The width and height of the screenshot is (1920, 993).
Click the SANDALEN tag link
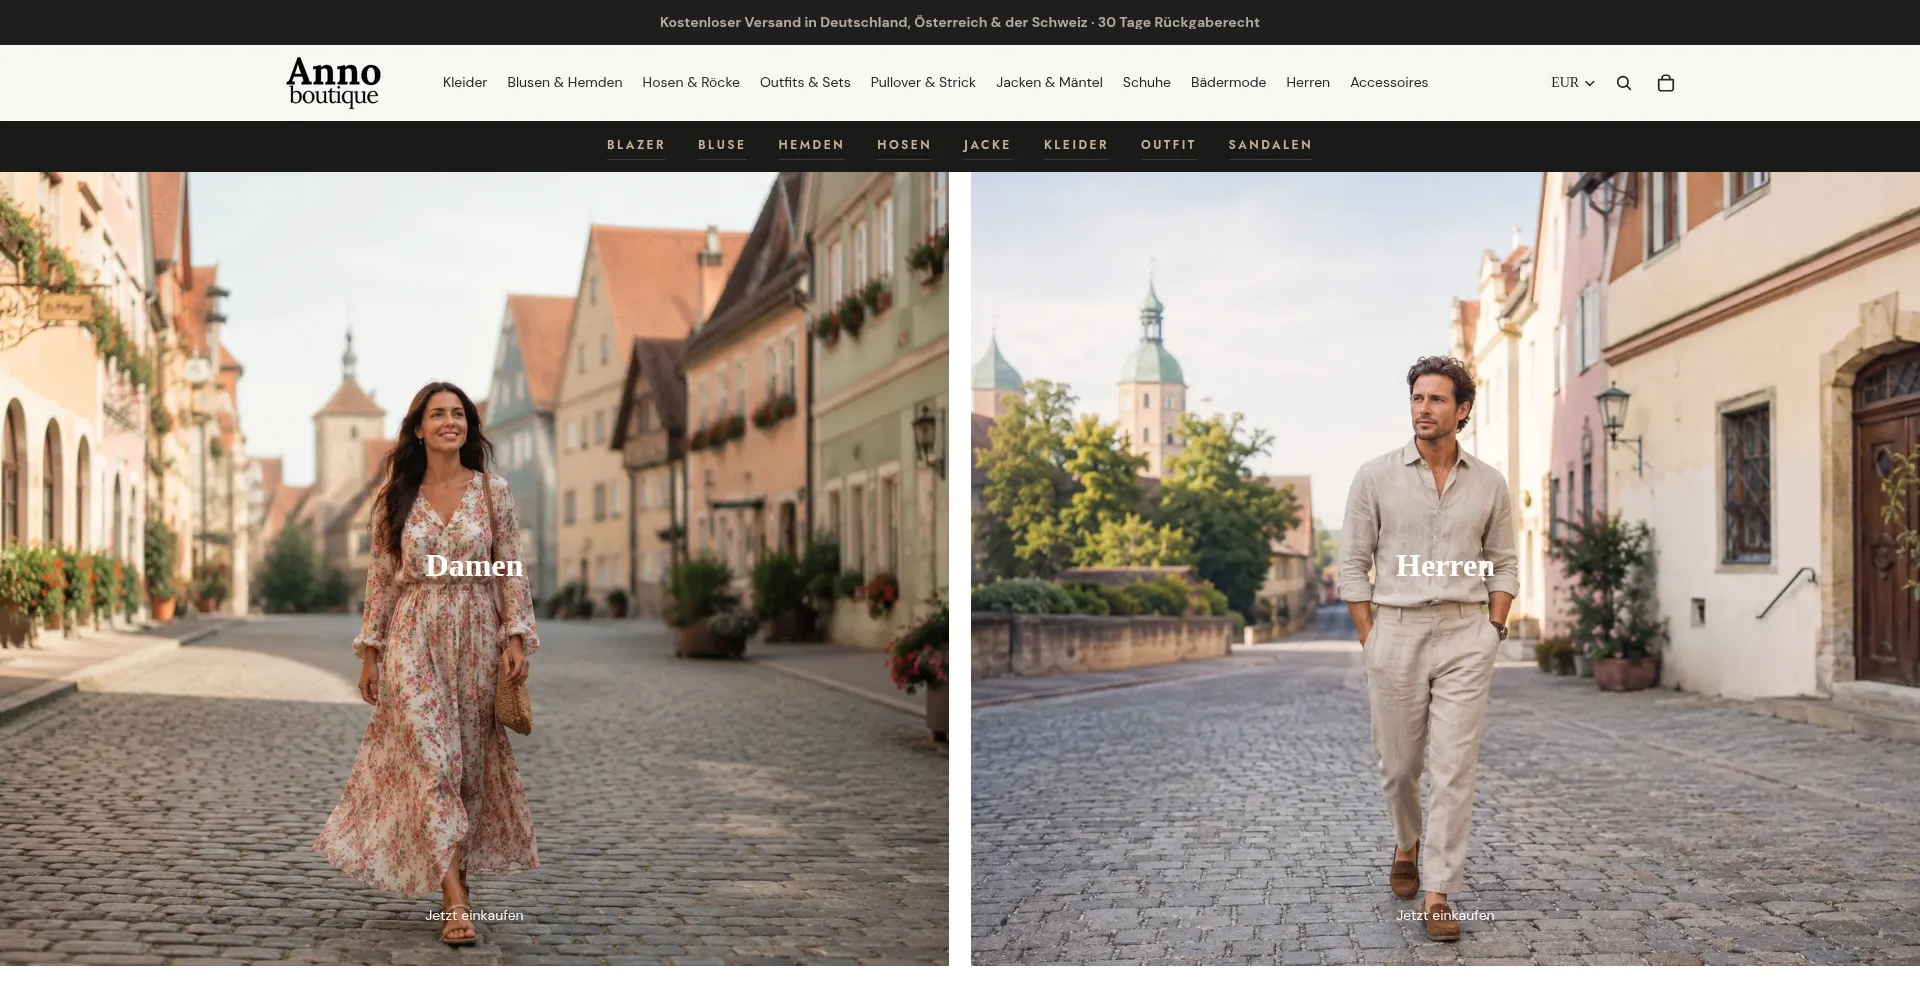click(1270, 145)
